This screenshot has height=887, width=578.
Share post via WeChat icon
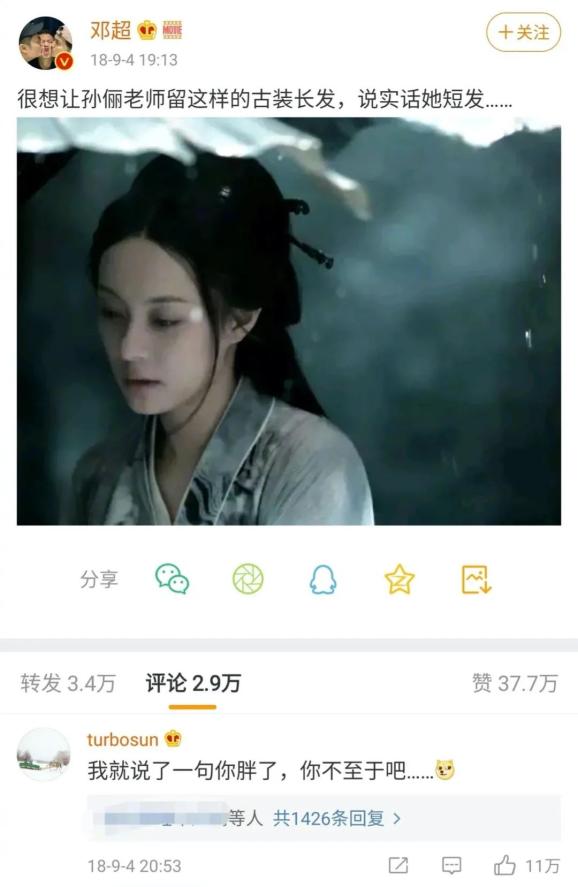pos(172,579)
